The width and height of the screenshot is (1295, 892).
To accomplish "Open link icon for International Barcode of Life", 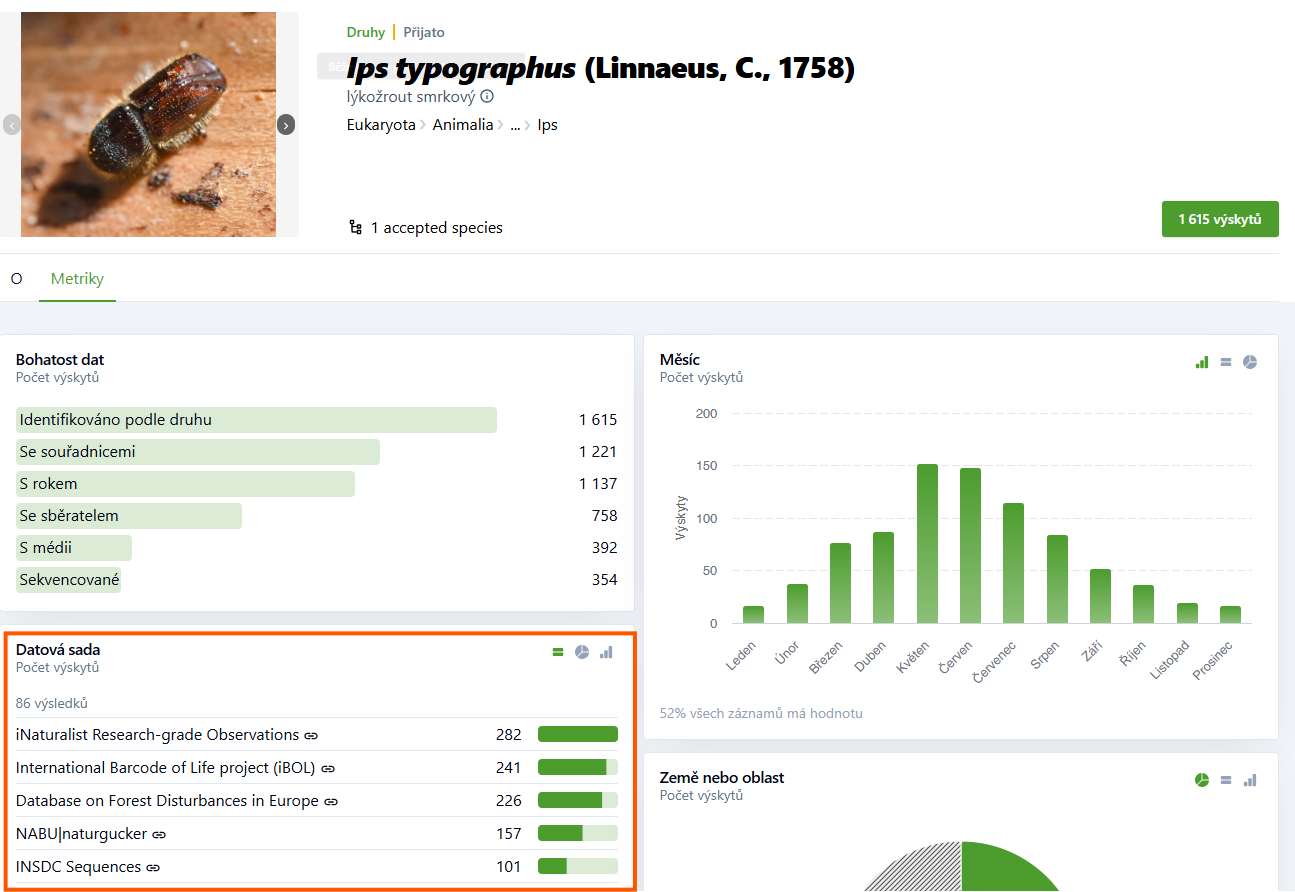I will click(x=328, y=768).
